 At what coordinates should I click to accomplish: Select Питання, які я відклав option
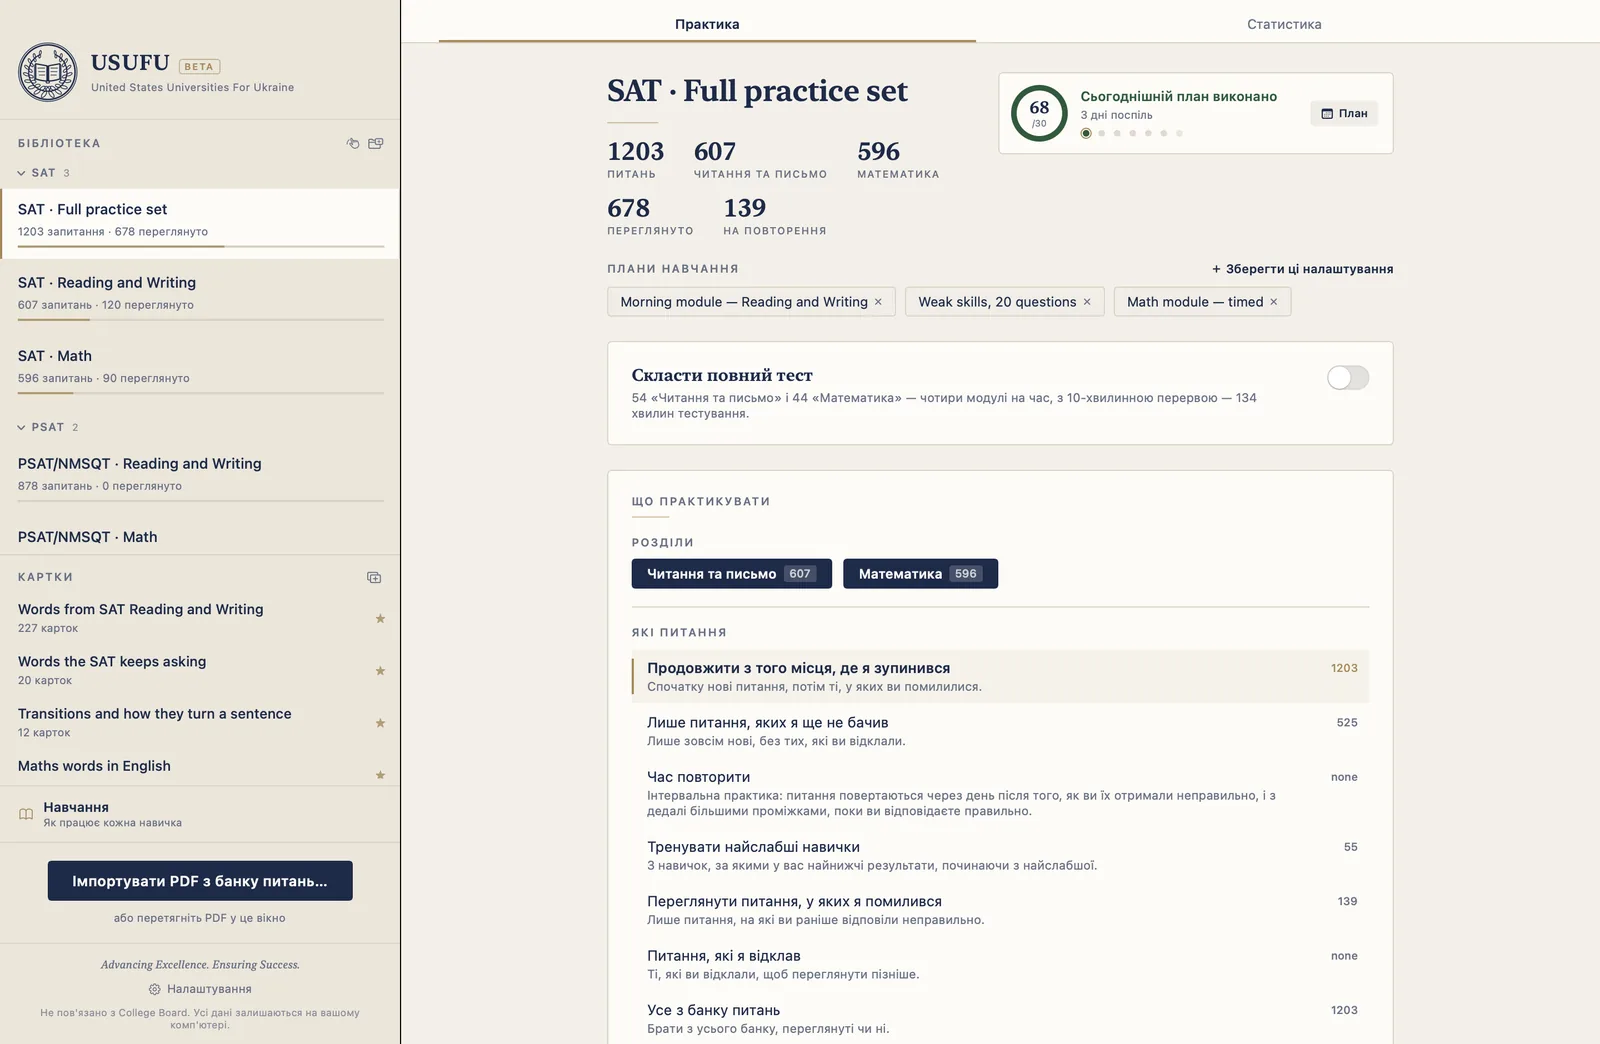1000,965
